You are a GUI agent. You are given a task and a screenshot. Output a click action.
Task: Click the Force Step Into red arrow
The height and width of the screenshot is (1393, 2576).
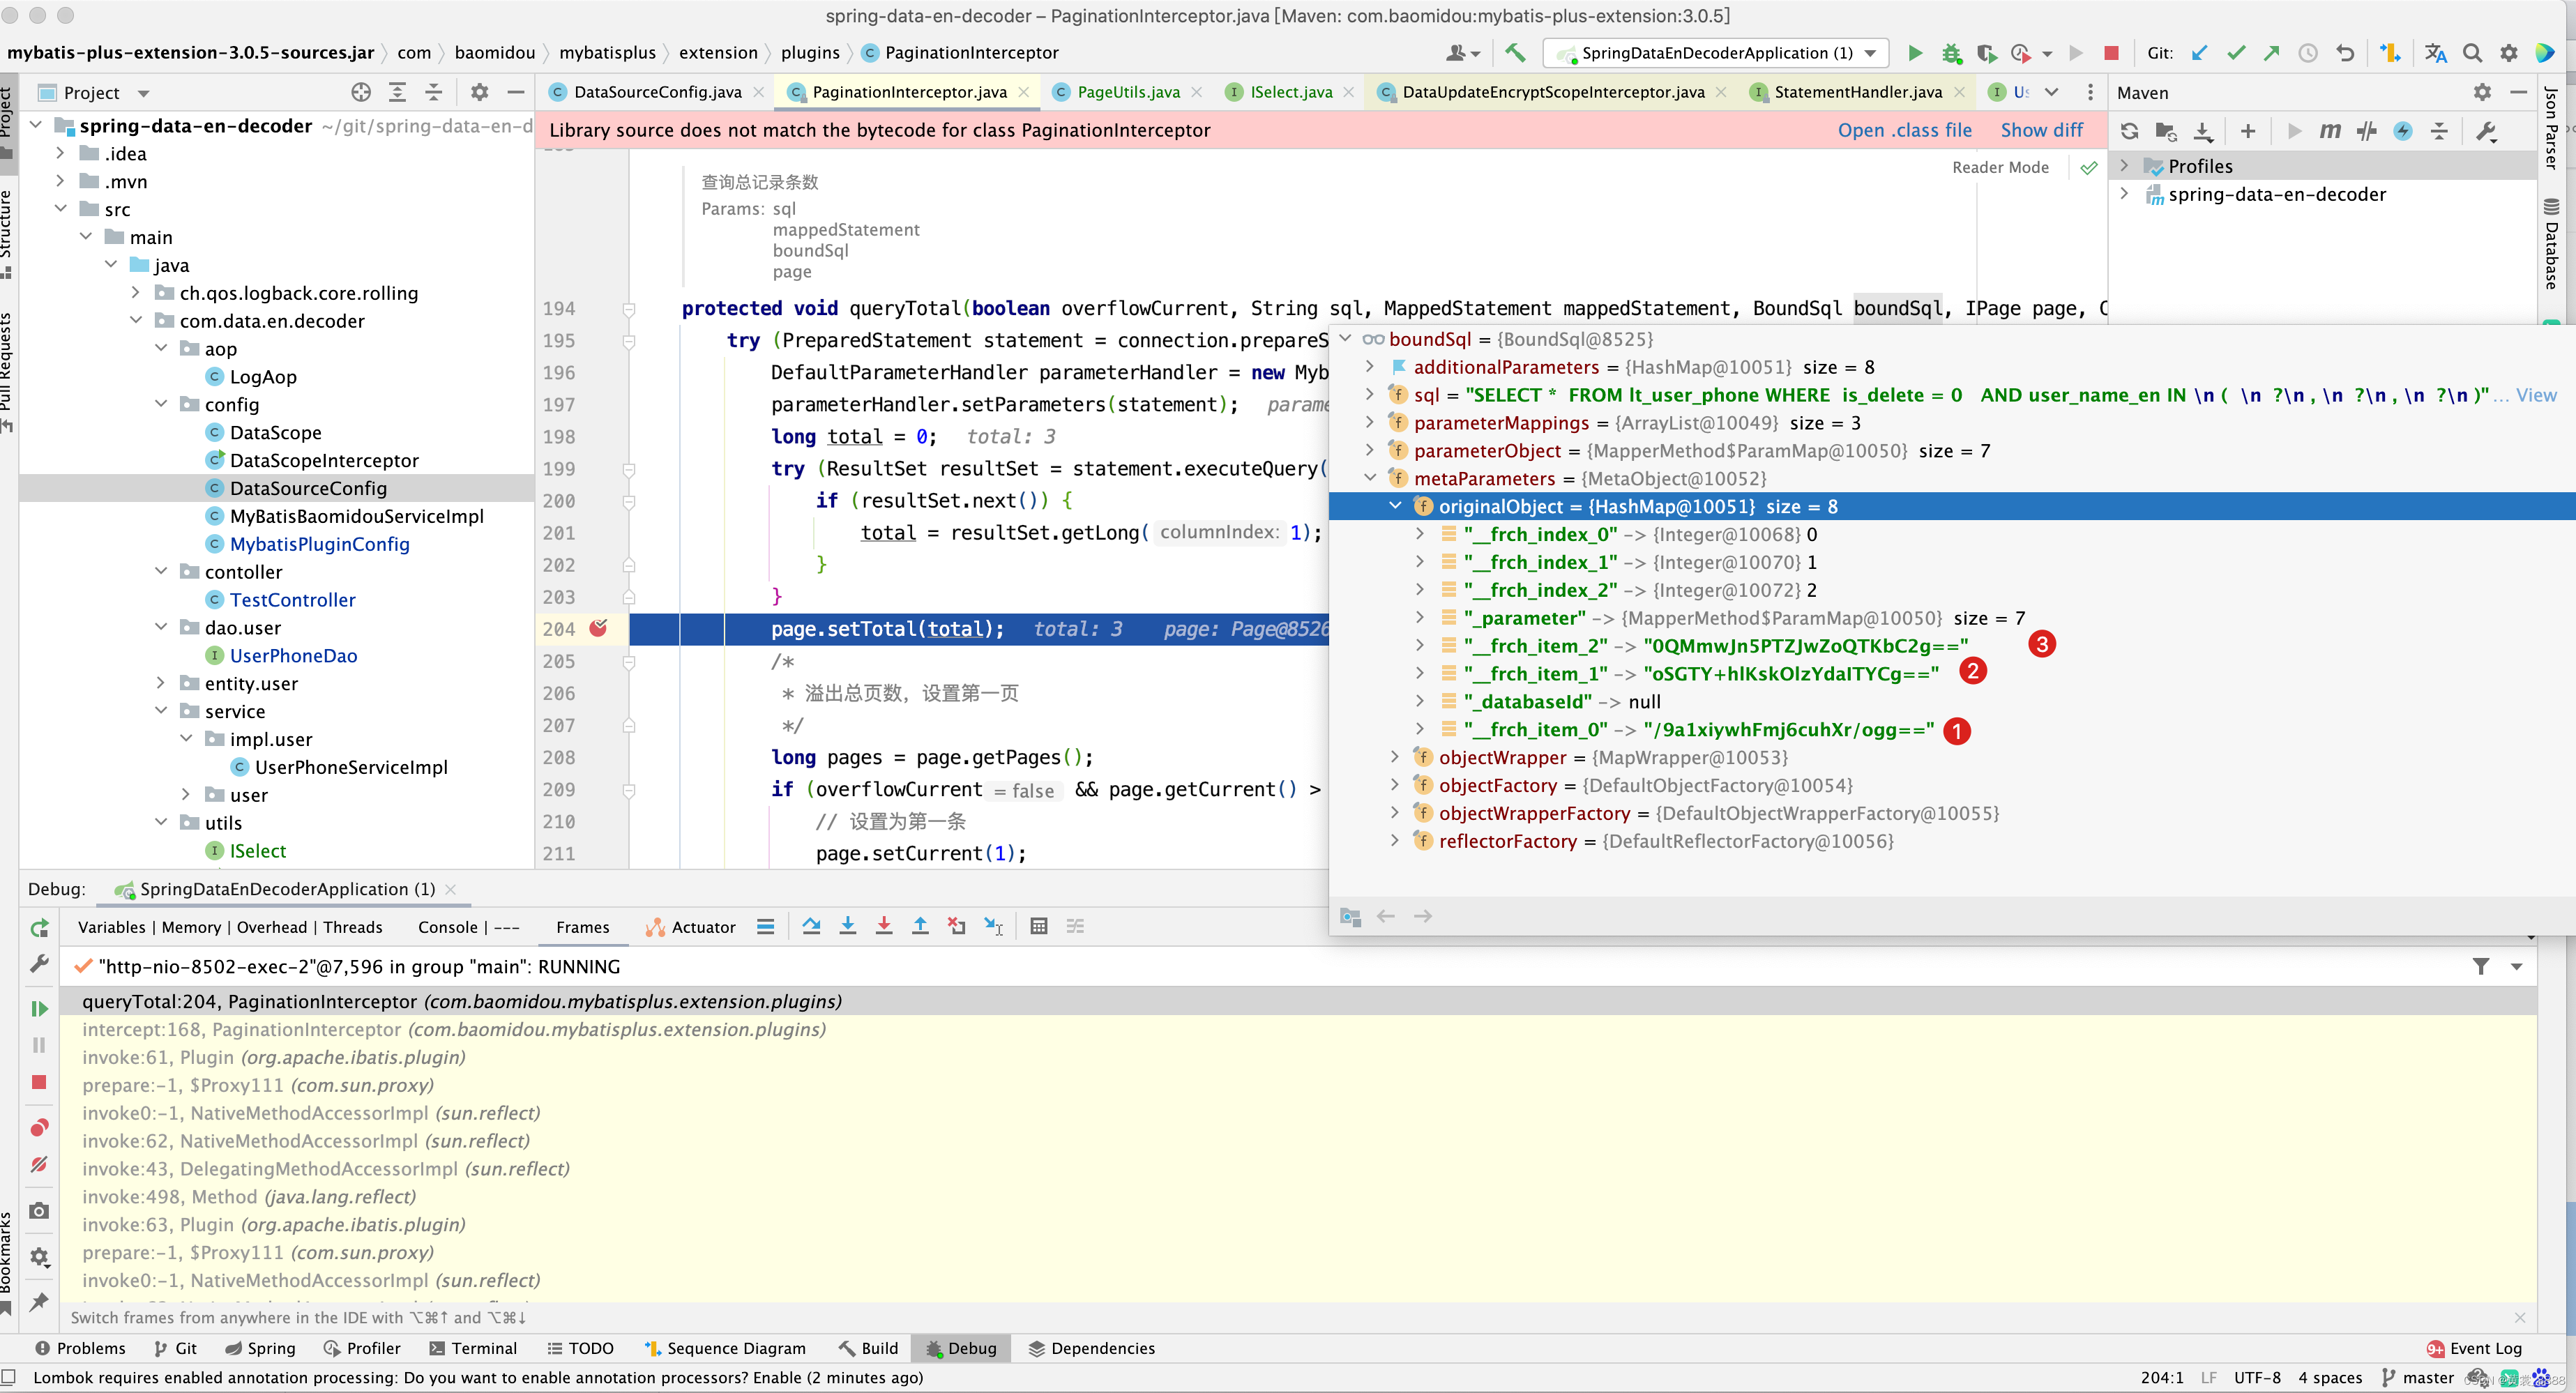(883, 927)
